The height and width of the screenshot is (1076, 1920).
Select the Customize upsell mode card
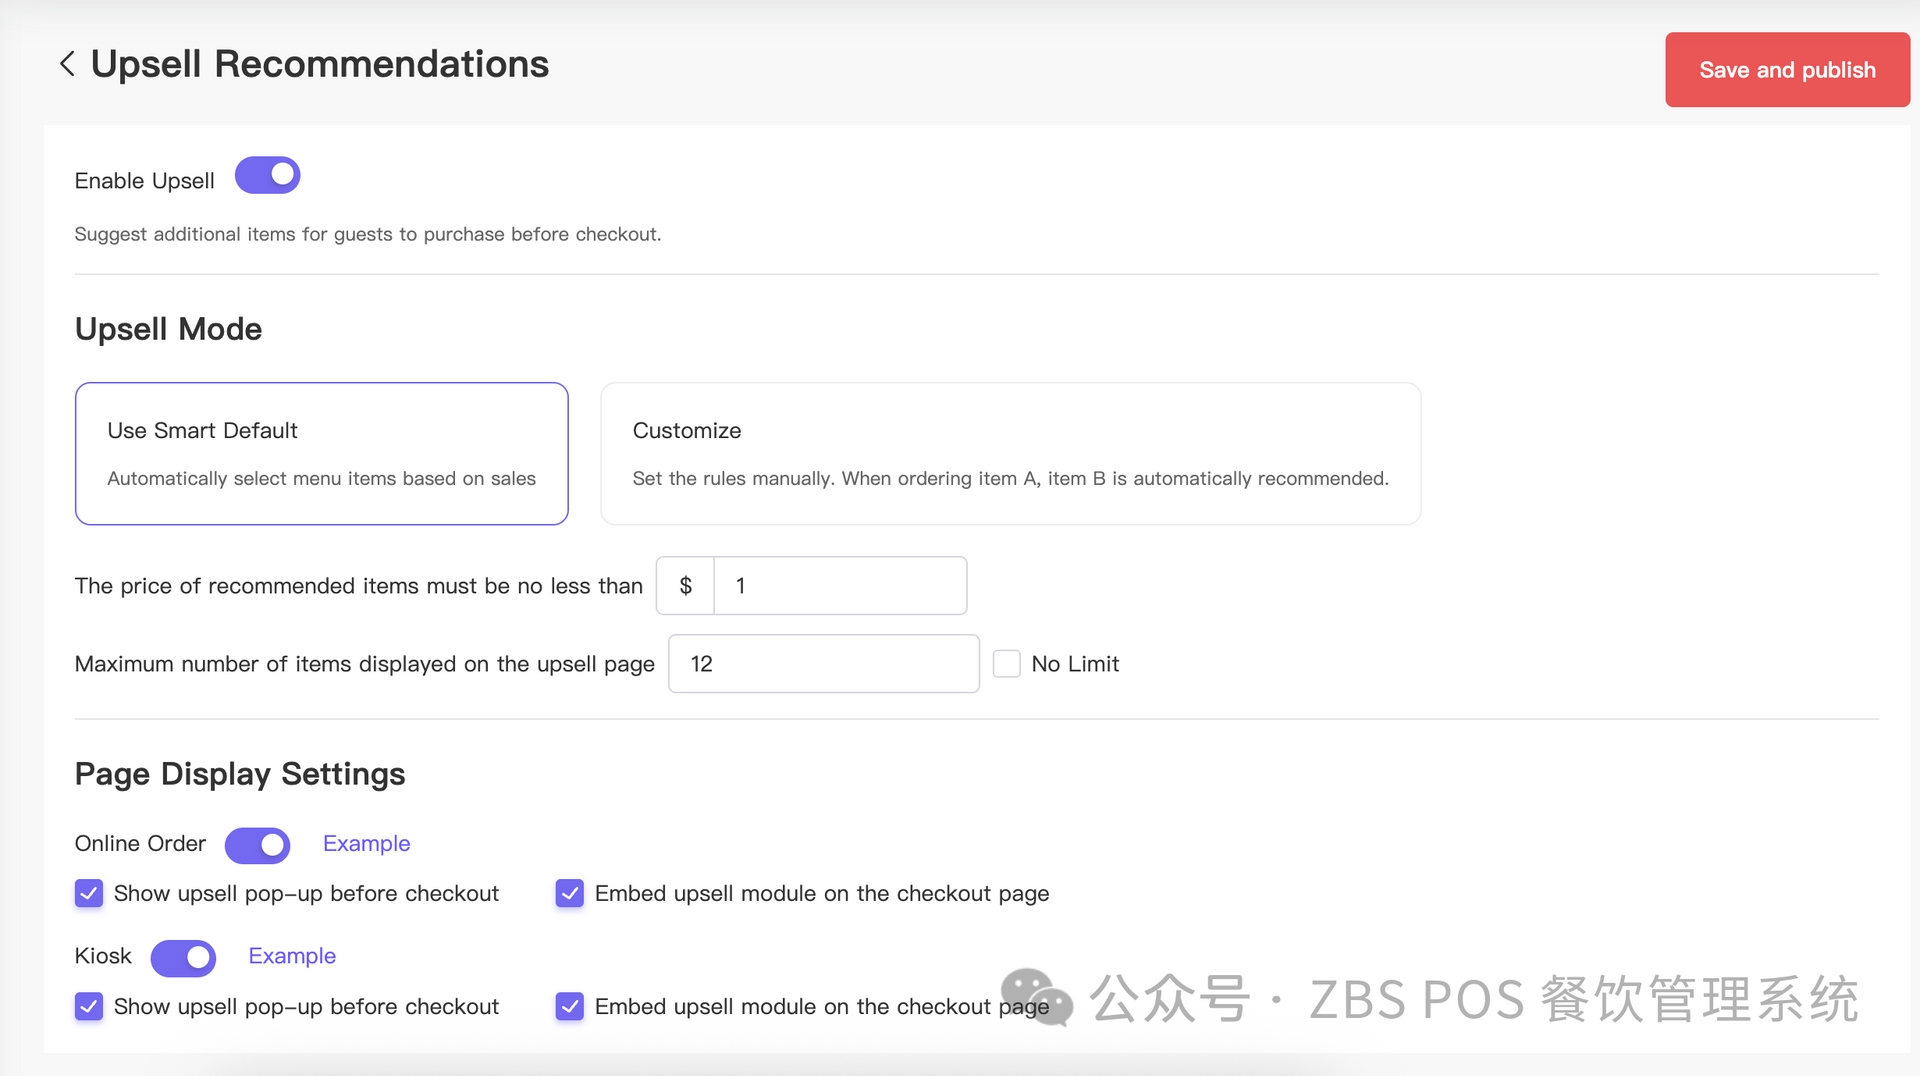[1010, 453]
